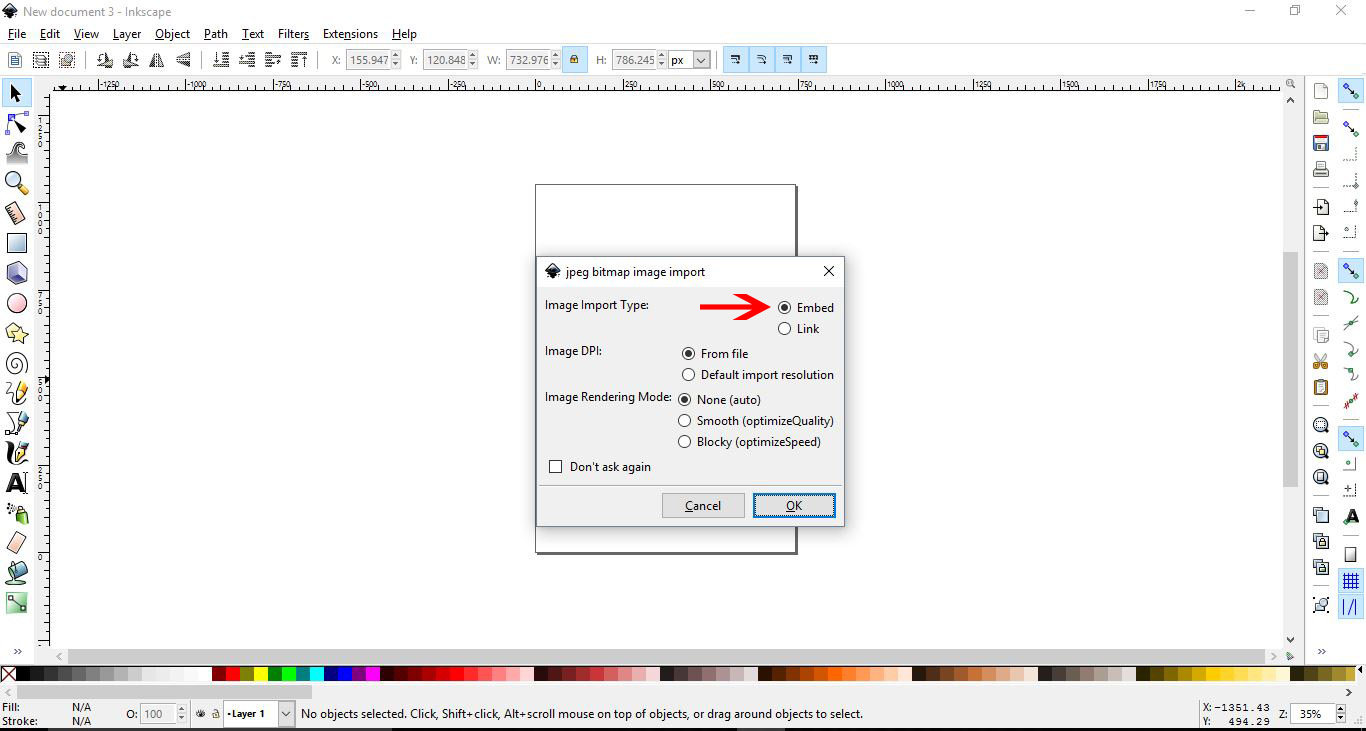Pick the None (X) color swatch
The width and height of the screenshot is (1366, 731).
click(8, 674)
